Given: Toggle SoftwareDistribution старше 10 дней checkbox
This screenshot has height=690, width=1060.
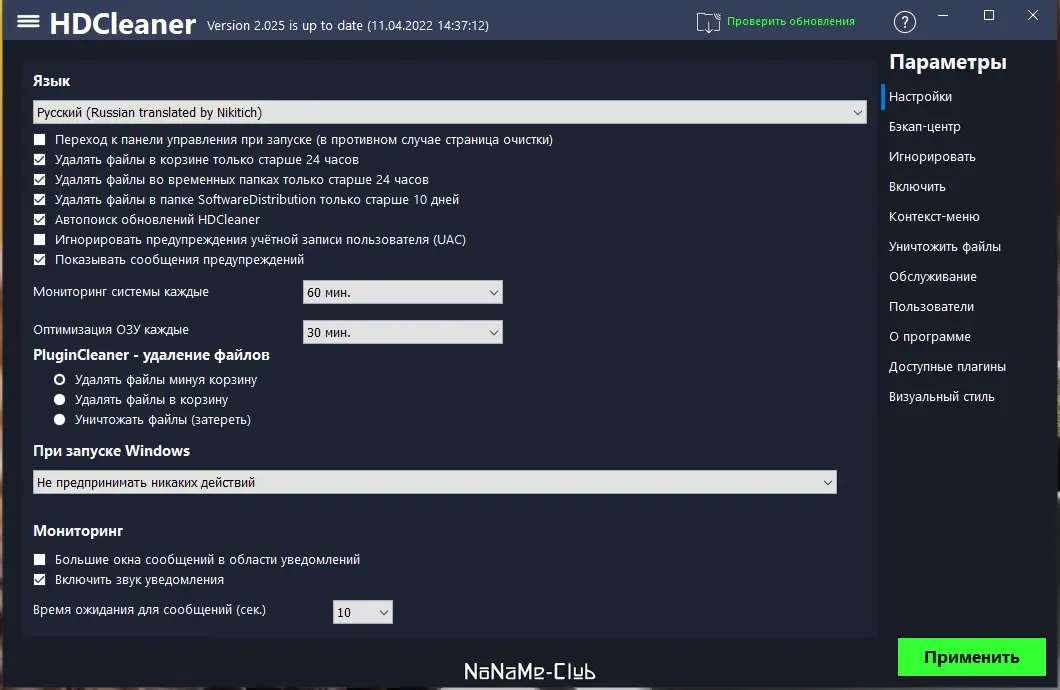Looking at the screenshot, I should [x=40, y=199].
